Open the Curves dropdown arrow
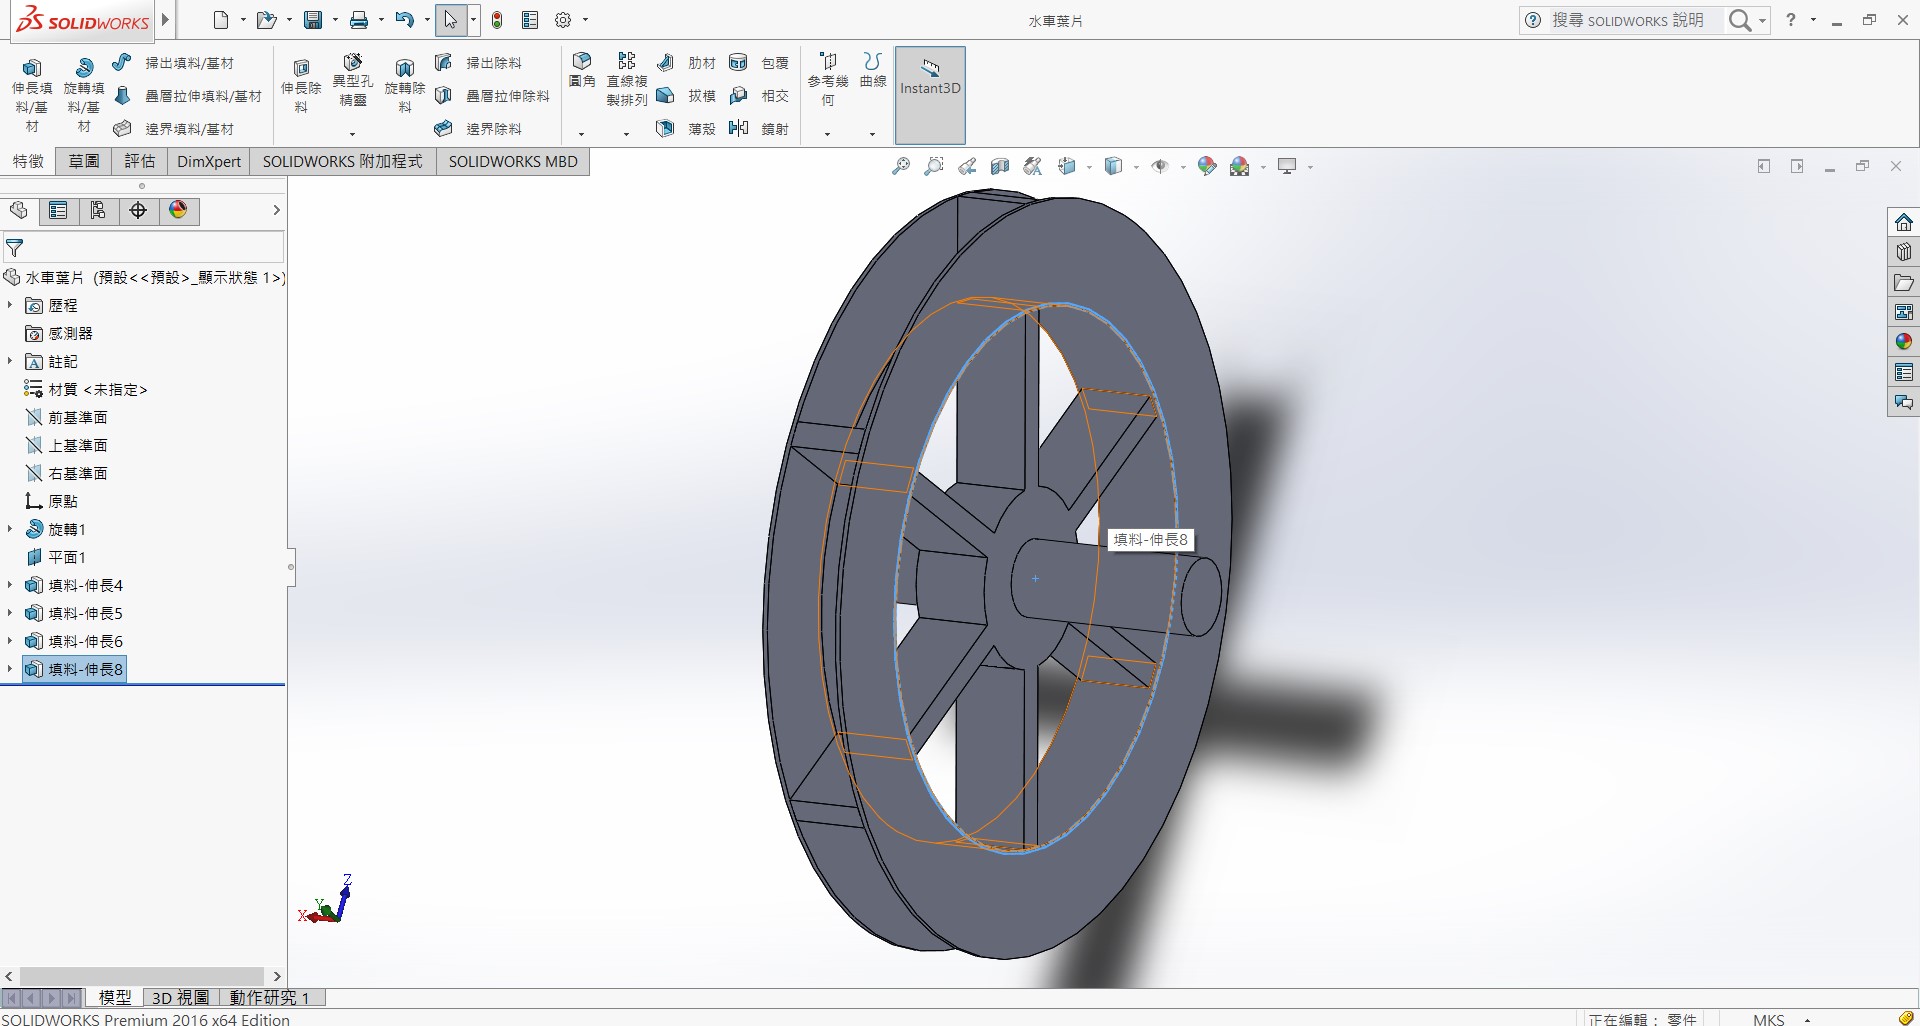Screen dimensions: 1920x1026 point(873,134)
